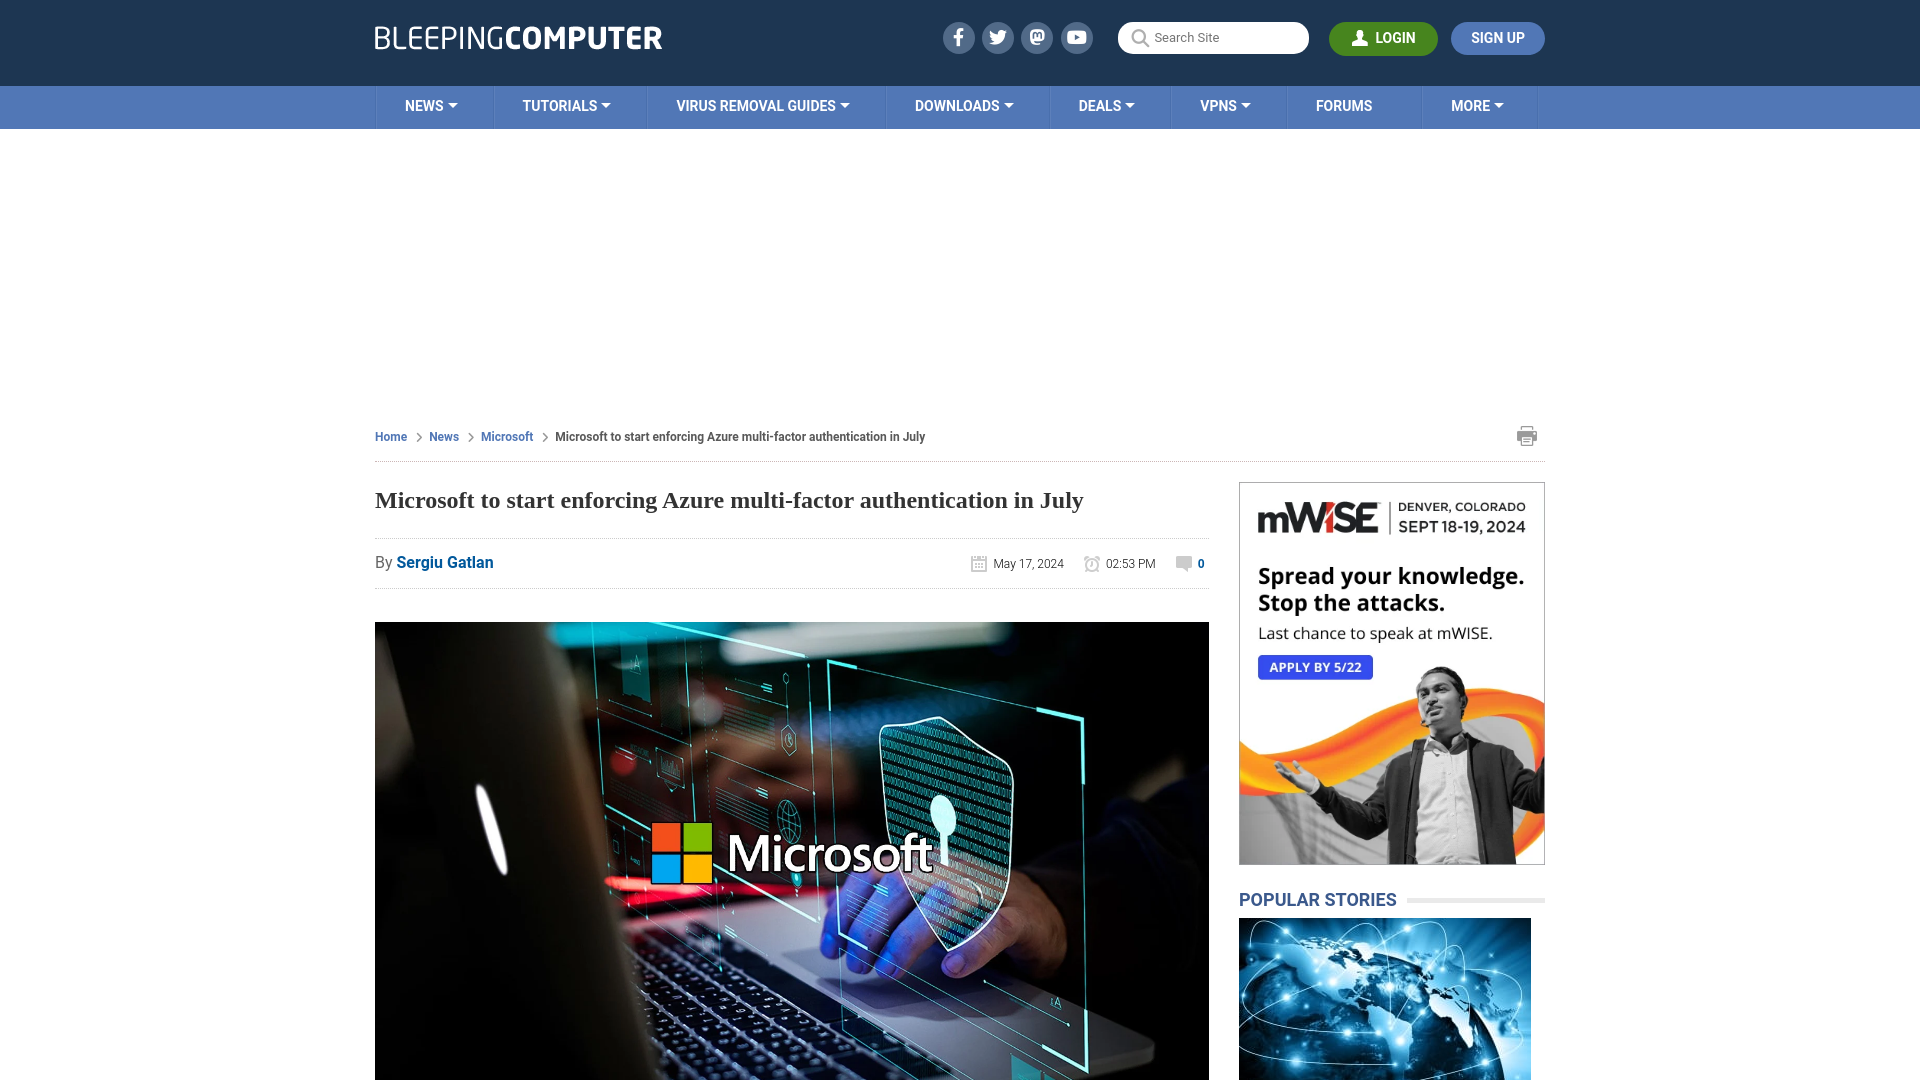Click the POPULAR STORIES featured image
The height and width of the screenshot is (1080, 1920).
coord(1385,998)
